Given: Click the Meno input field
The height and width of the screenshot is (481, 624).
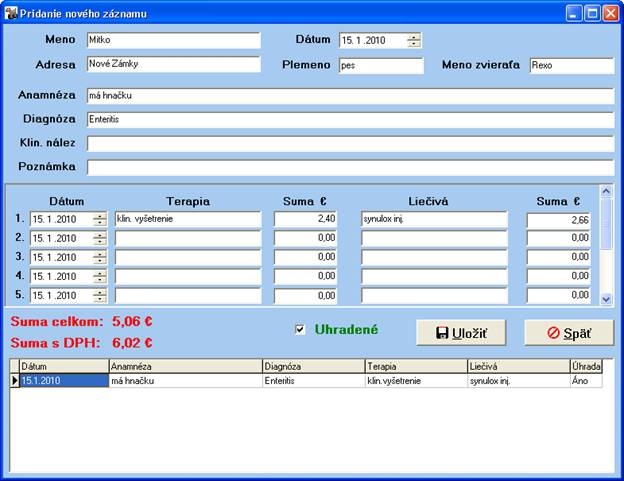Looking at the screenshot, I should tap(174, 40).
